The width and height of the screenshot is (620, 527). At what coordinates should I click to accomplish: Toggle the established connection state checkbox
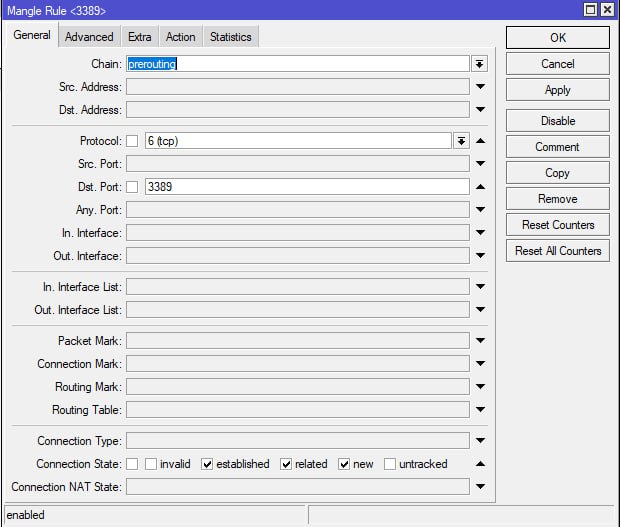point(207,464)
